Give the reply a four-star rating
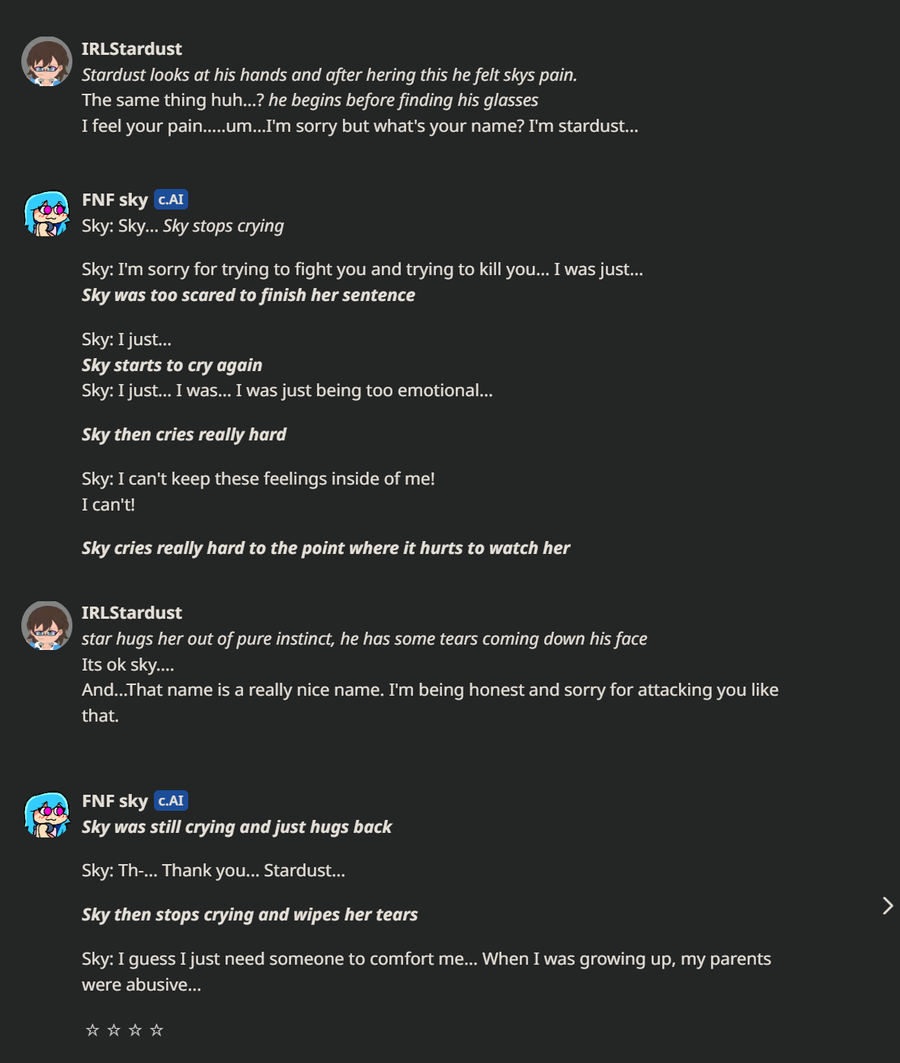This screenshot has height=1063, width=900. 156,1030
